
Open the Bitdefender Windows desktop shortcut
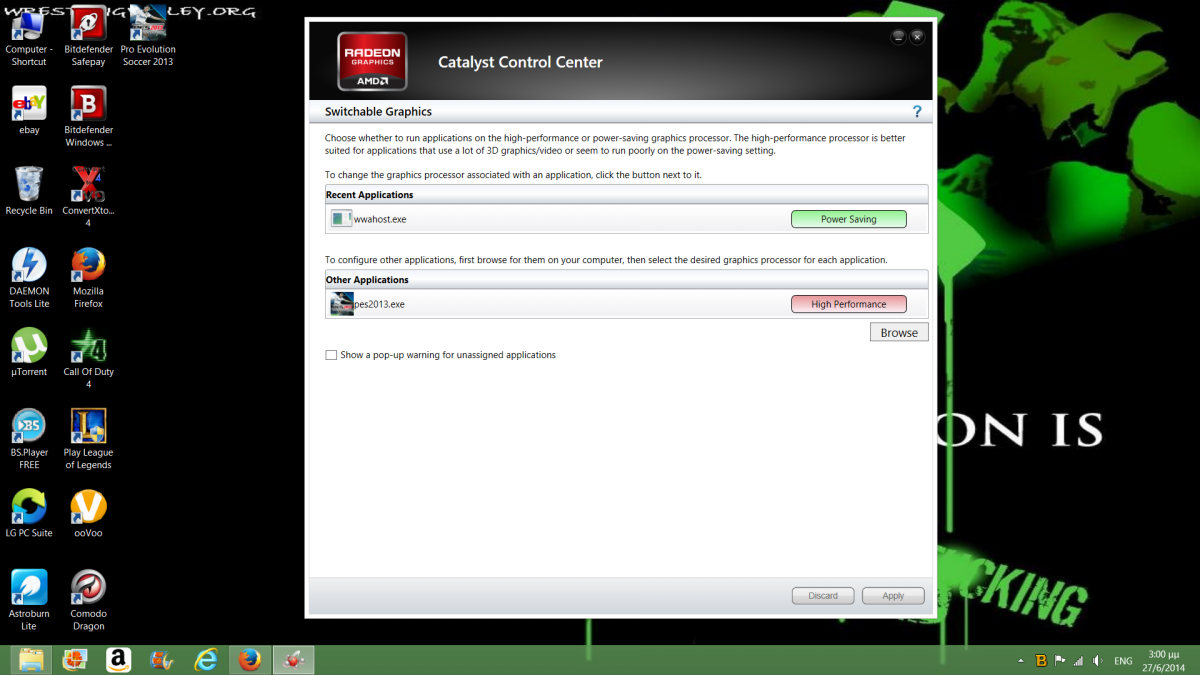coord(89,117)
